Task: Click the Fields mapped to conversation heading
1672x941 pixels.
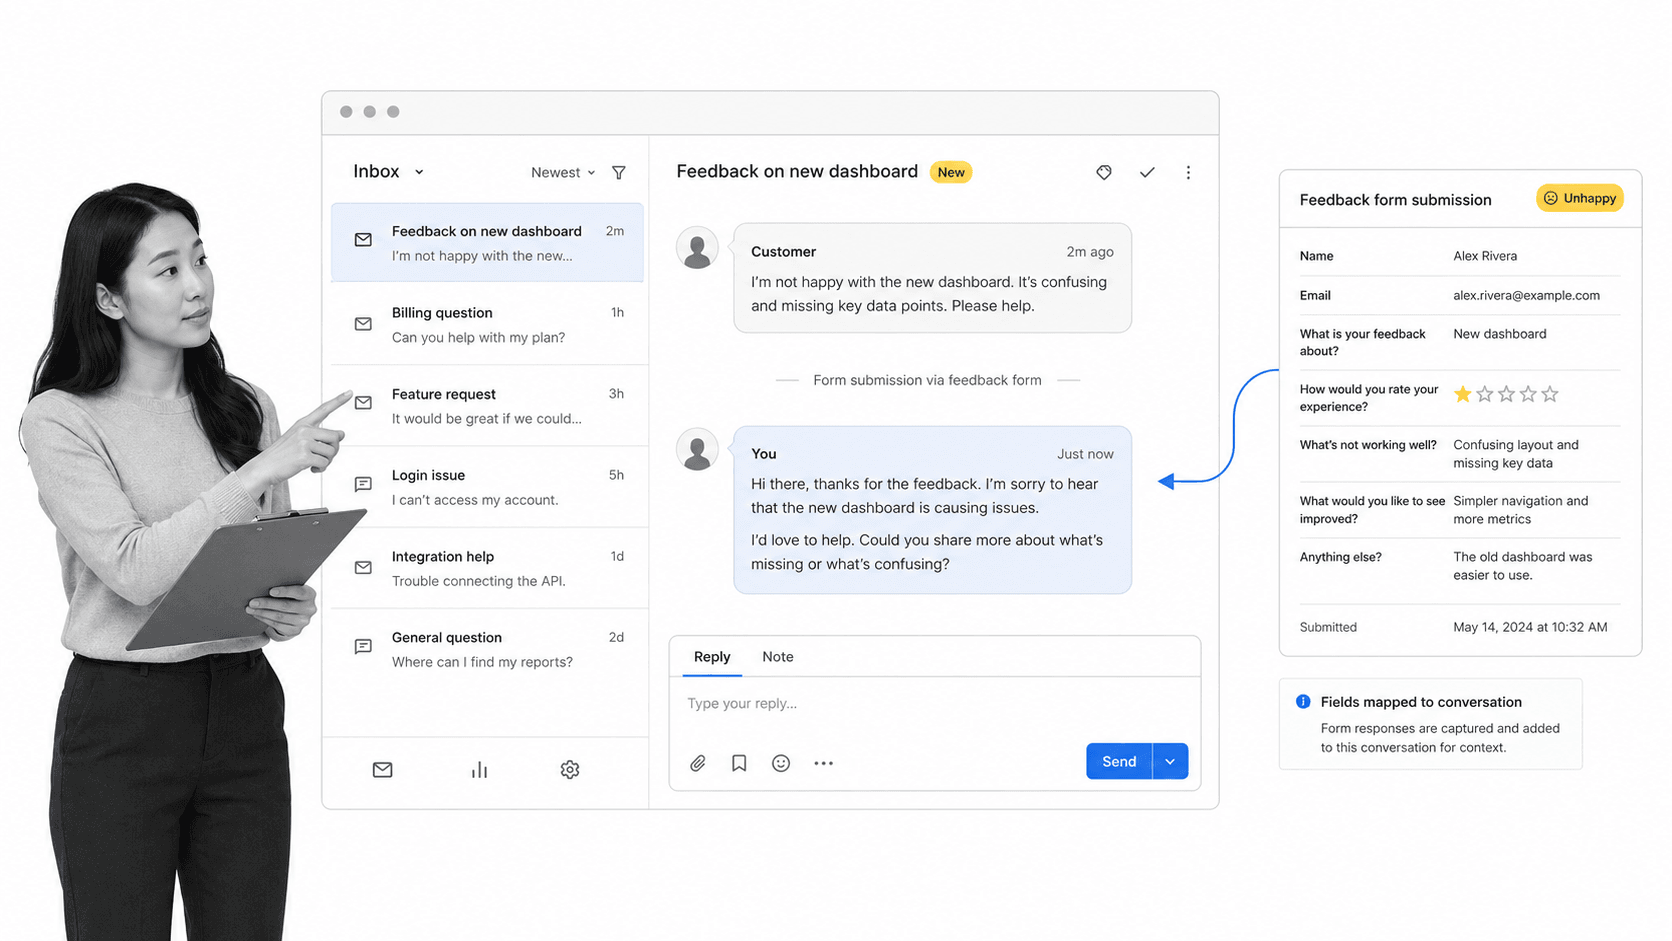Action: (1421, 702)
